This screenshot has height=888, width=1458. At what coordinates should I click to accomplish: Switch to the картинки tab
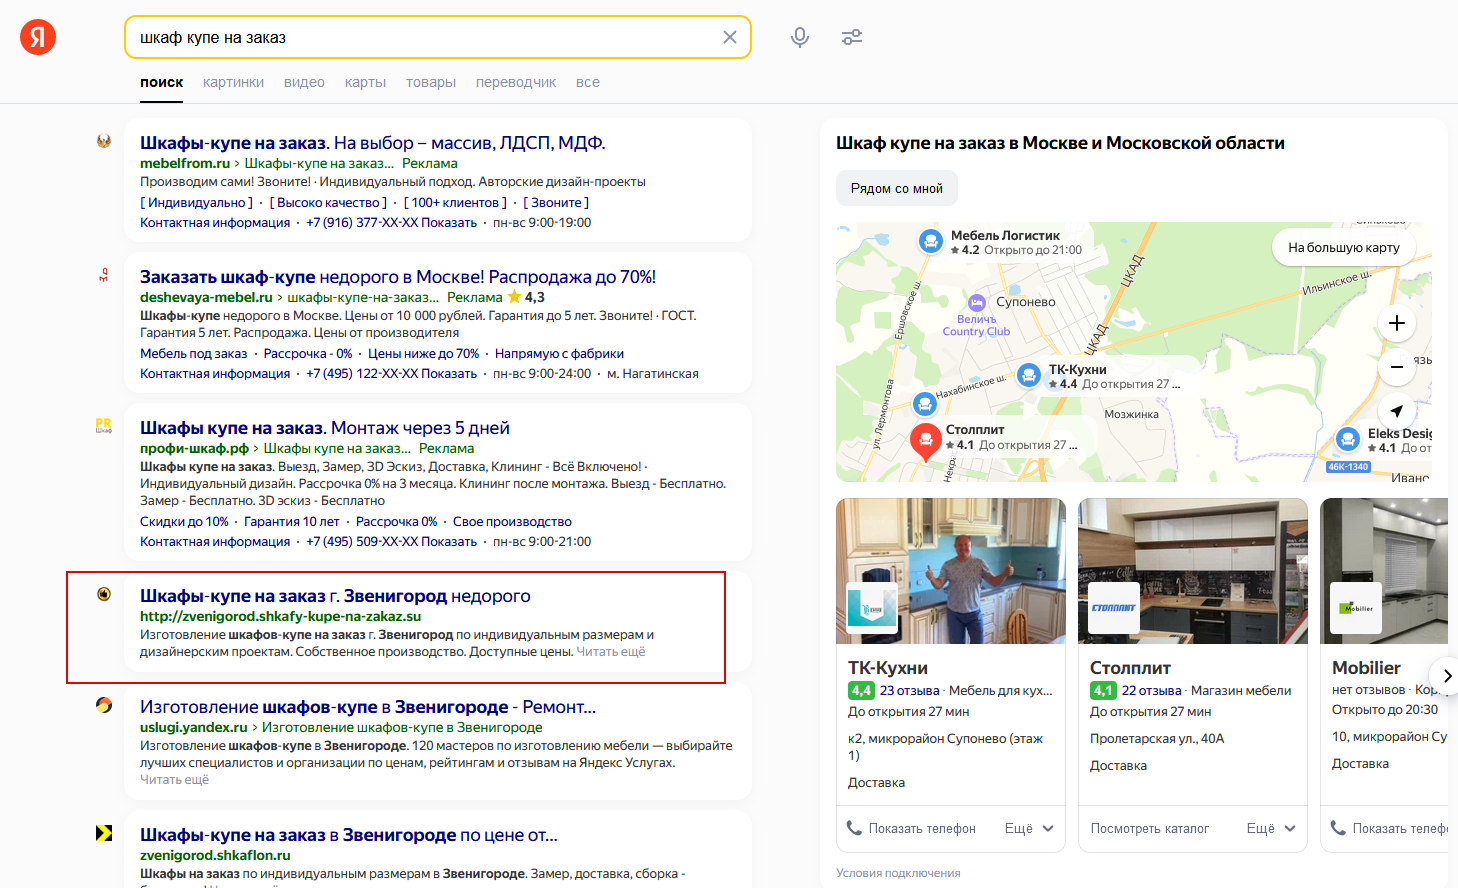[233, 82]
